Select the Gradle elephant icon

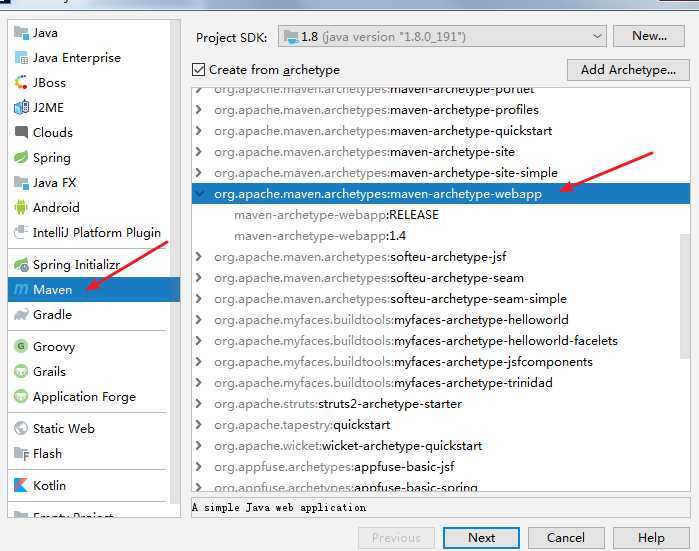[21, 315]
